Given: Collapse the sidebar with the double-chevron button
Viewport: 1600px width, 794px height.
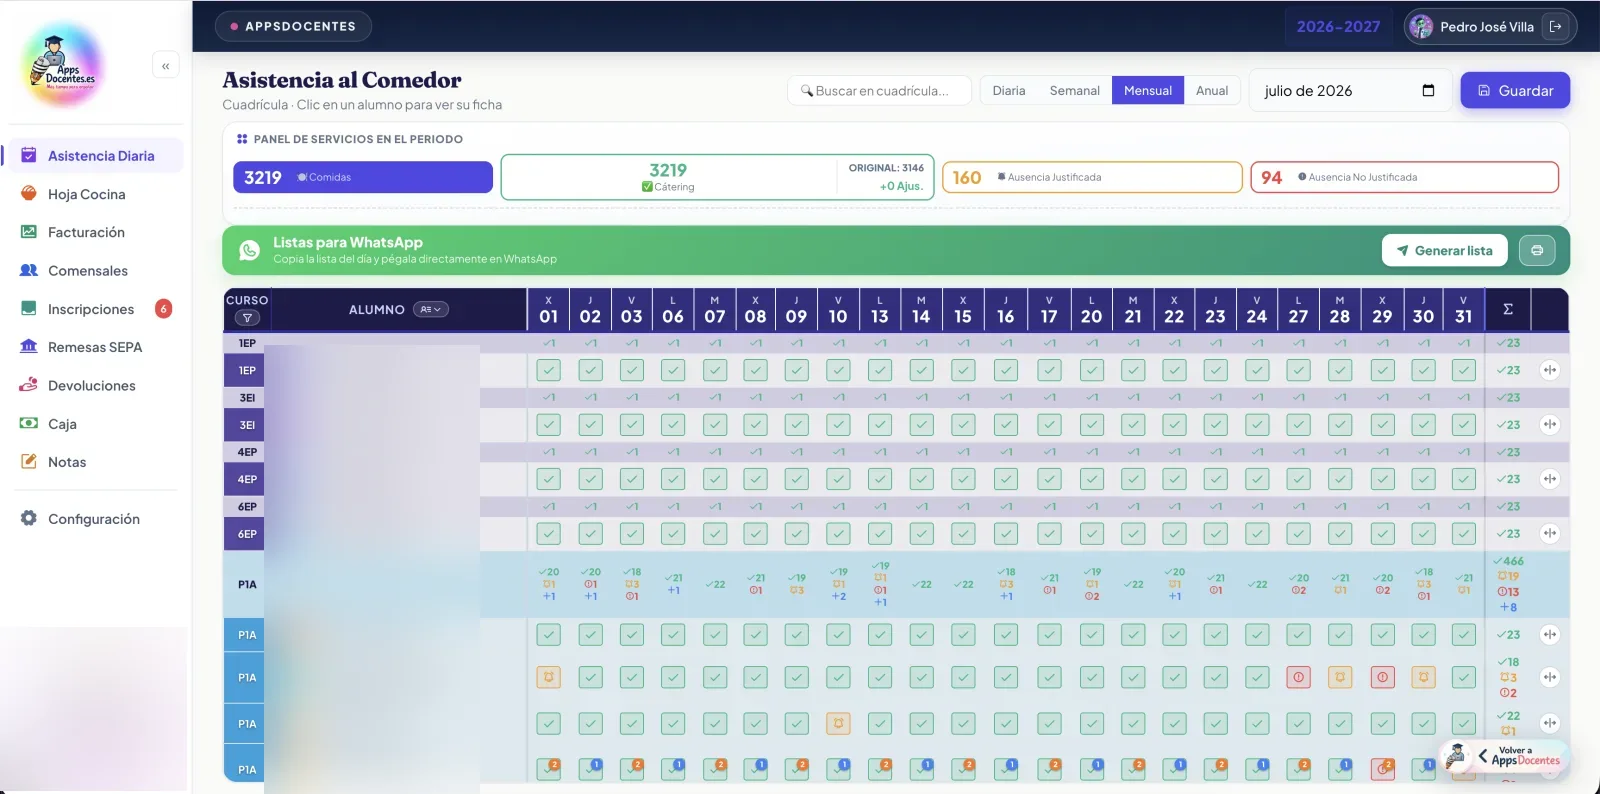Looking at the screenshot, I should pyautogui.click(x=166, y=66).
